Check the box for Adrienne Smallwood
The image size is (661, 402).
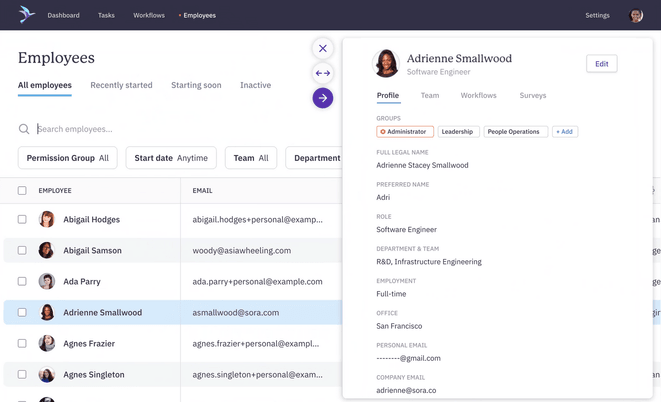[x=22, y=312]
